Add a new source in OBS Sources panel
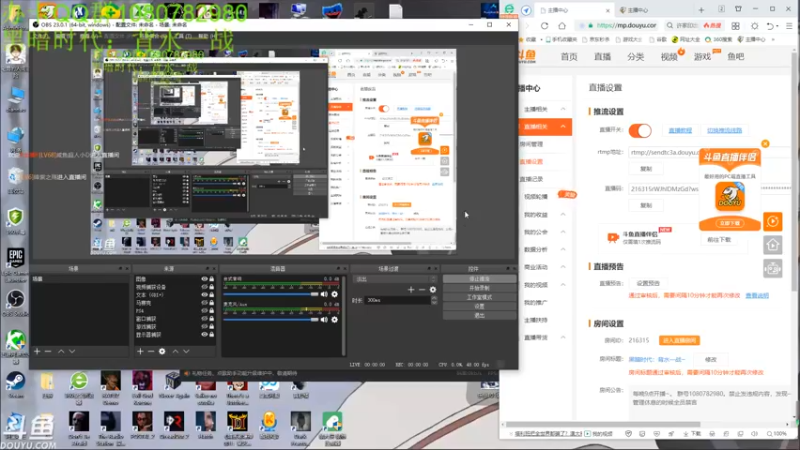 tap(140, 352)
